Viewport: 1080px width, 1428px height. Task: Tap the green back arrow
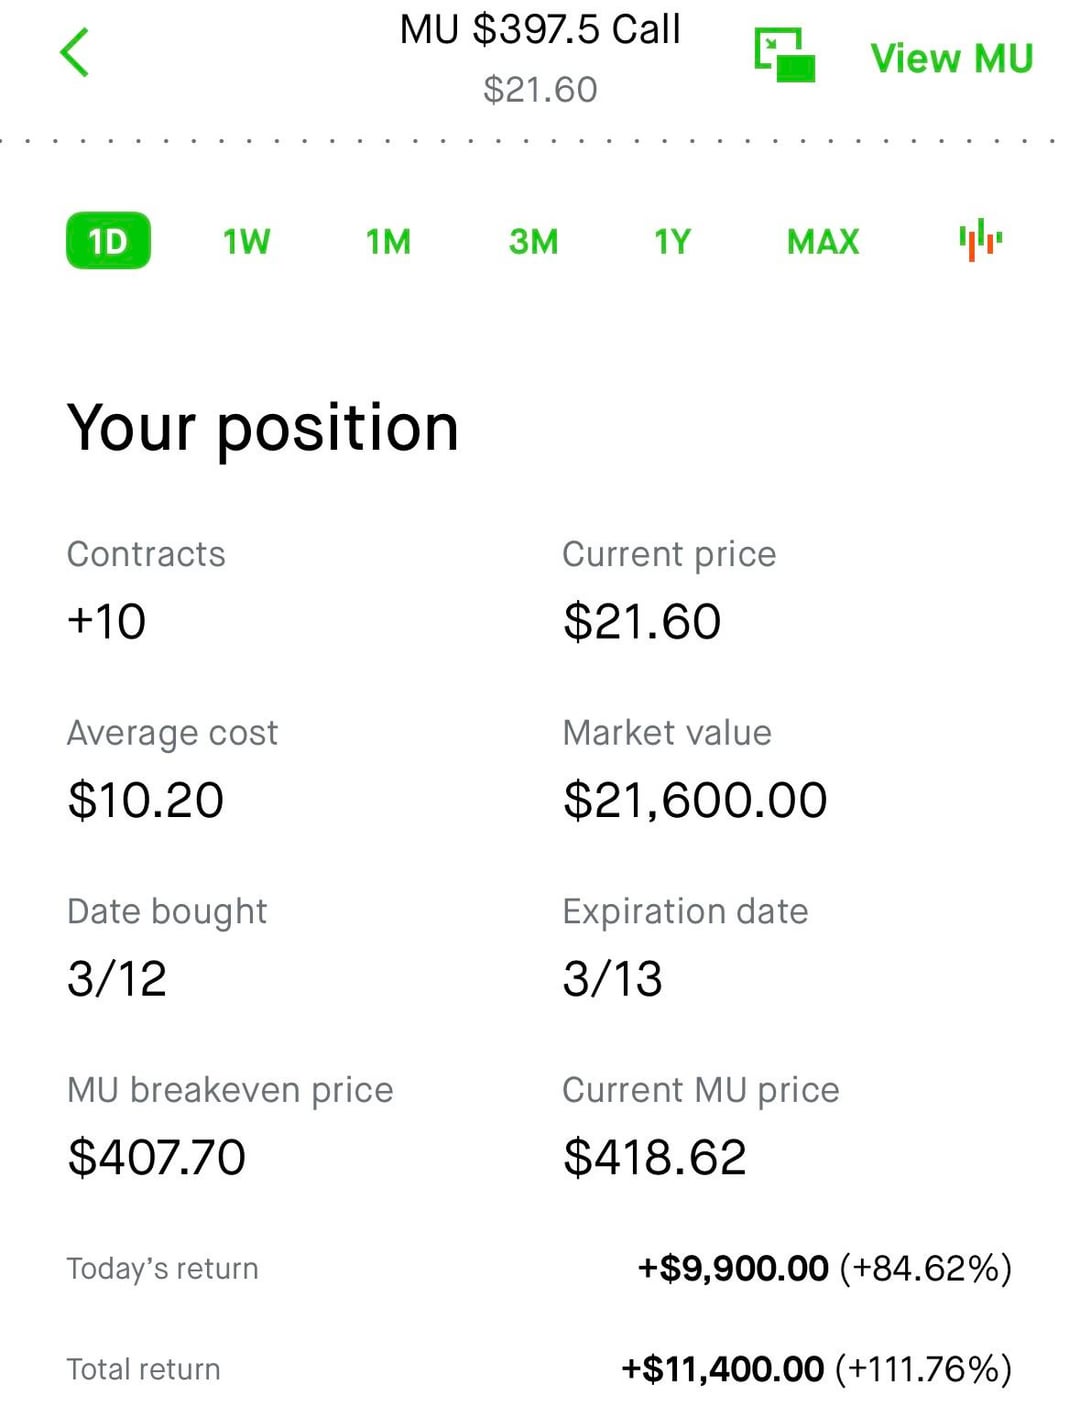tap(75, 53)
